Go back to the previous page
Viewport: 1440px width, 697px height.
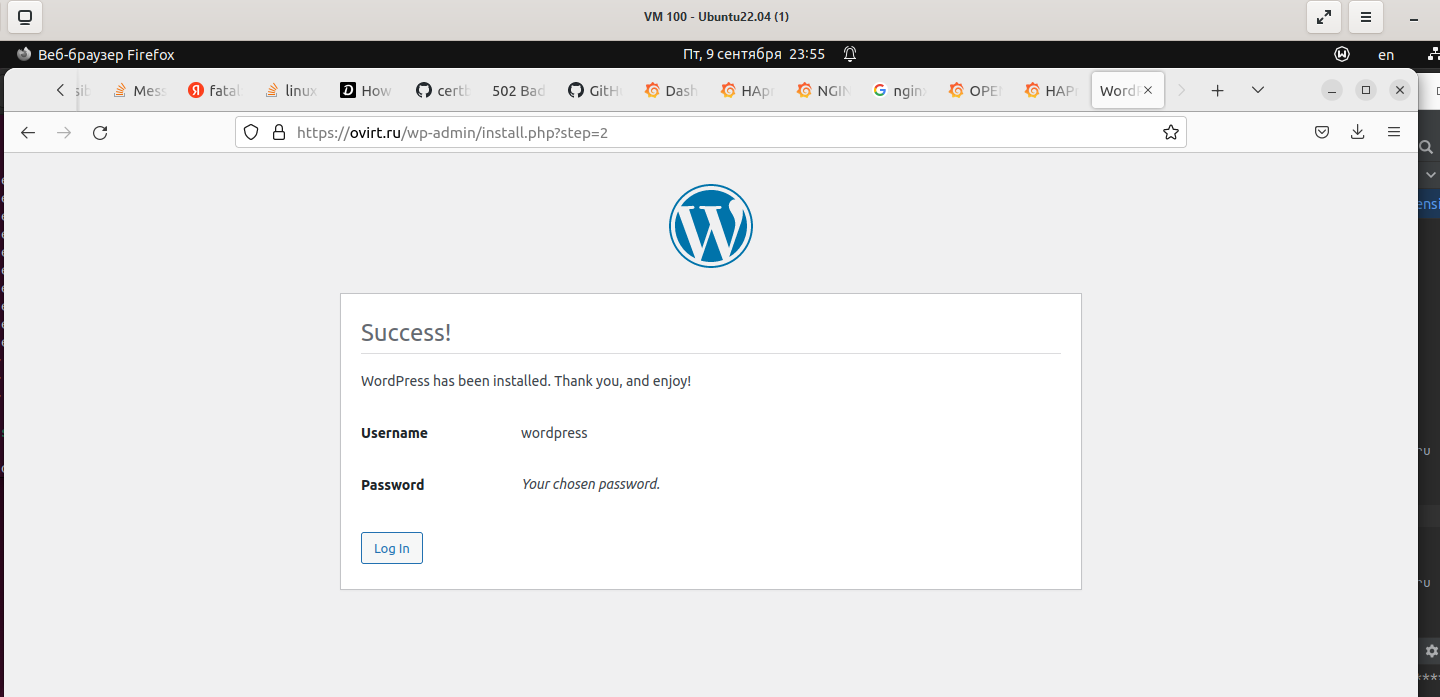pyautogui.click(x=28, y=132)
